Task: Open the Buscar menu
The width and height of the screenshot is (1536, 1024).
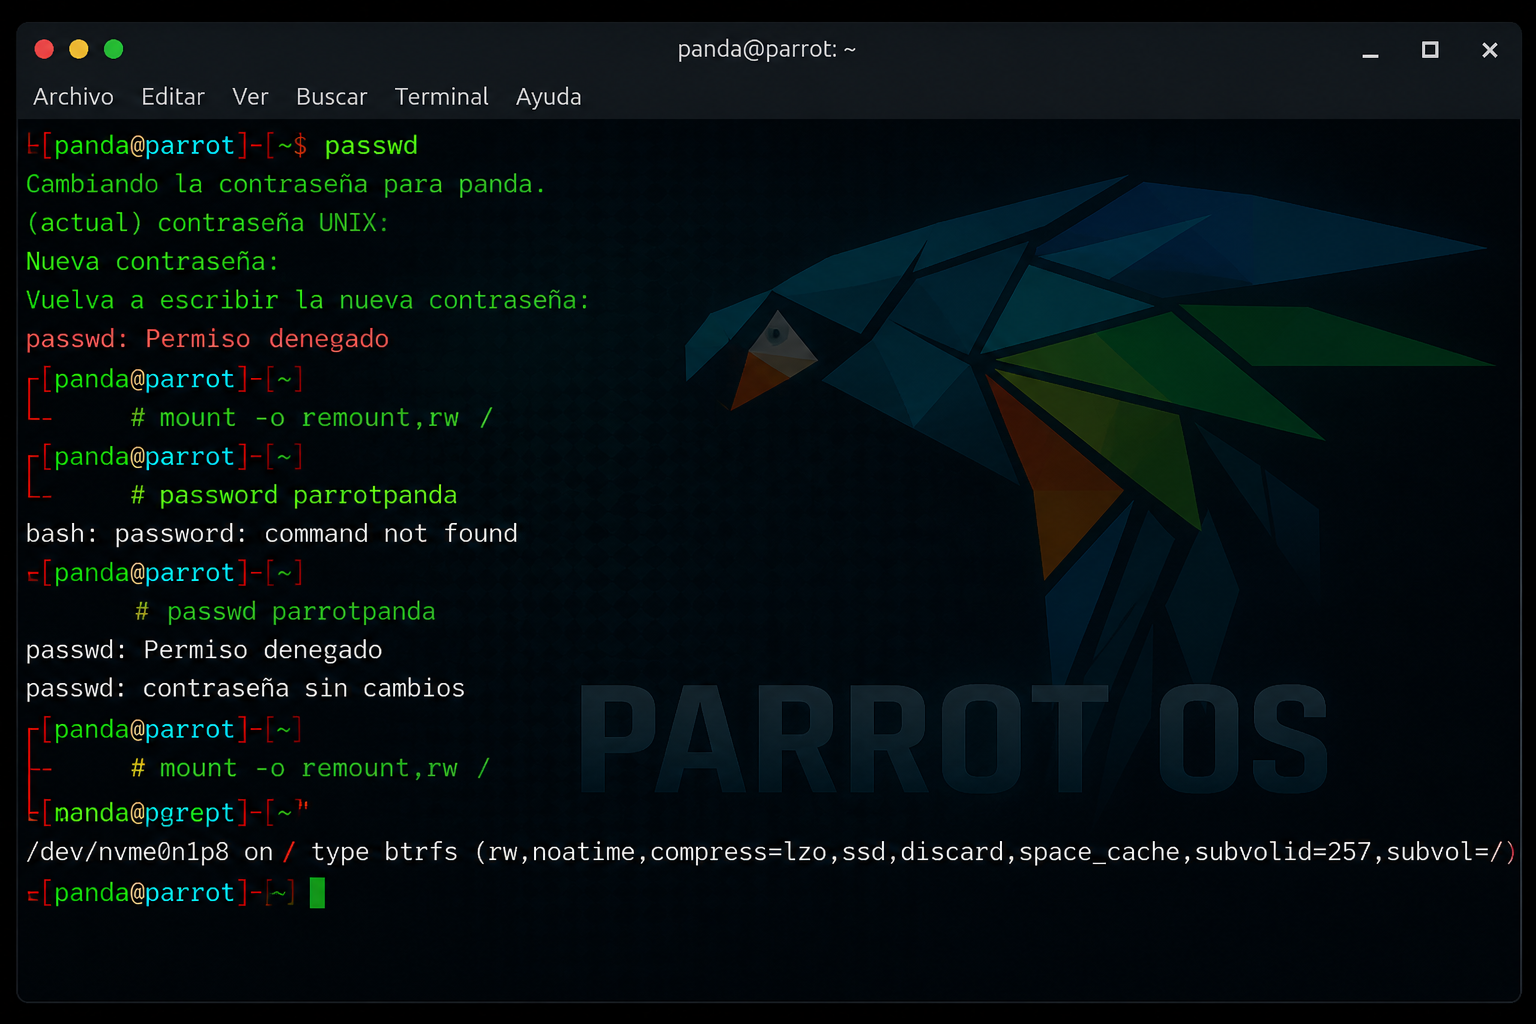Action: click(x=331, y=97)
